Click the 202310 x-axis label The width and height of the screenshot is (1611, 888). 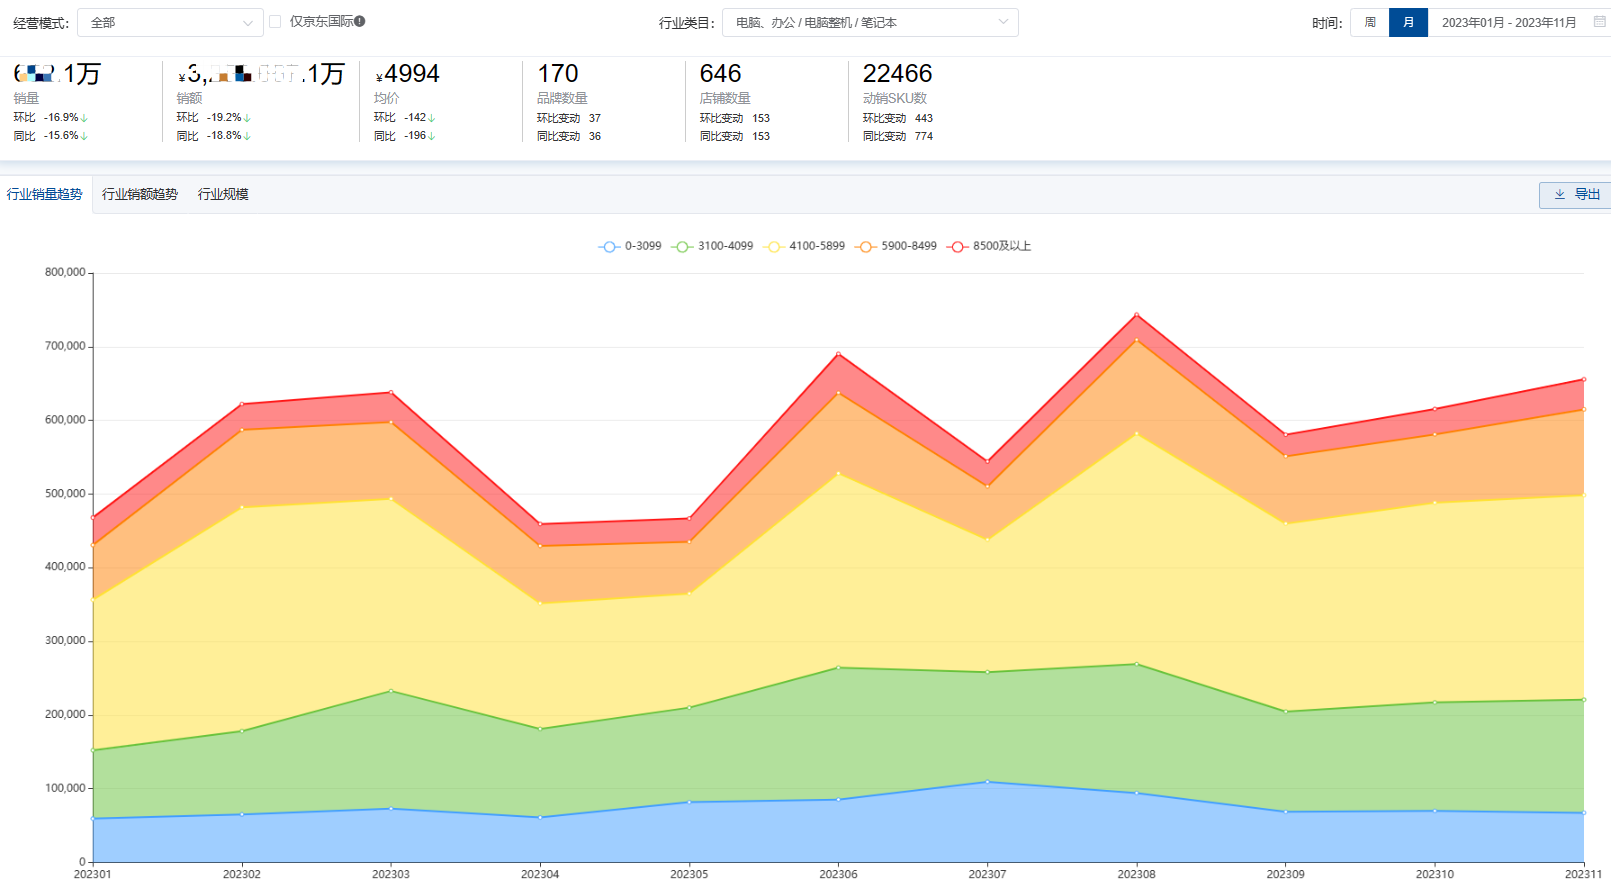tap(1435, 874)
